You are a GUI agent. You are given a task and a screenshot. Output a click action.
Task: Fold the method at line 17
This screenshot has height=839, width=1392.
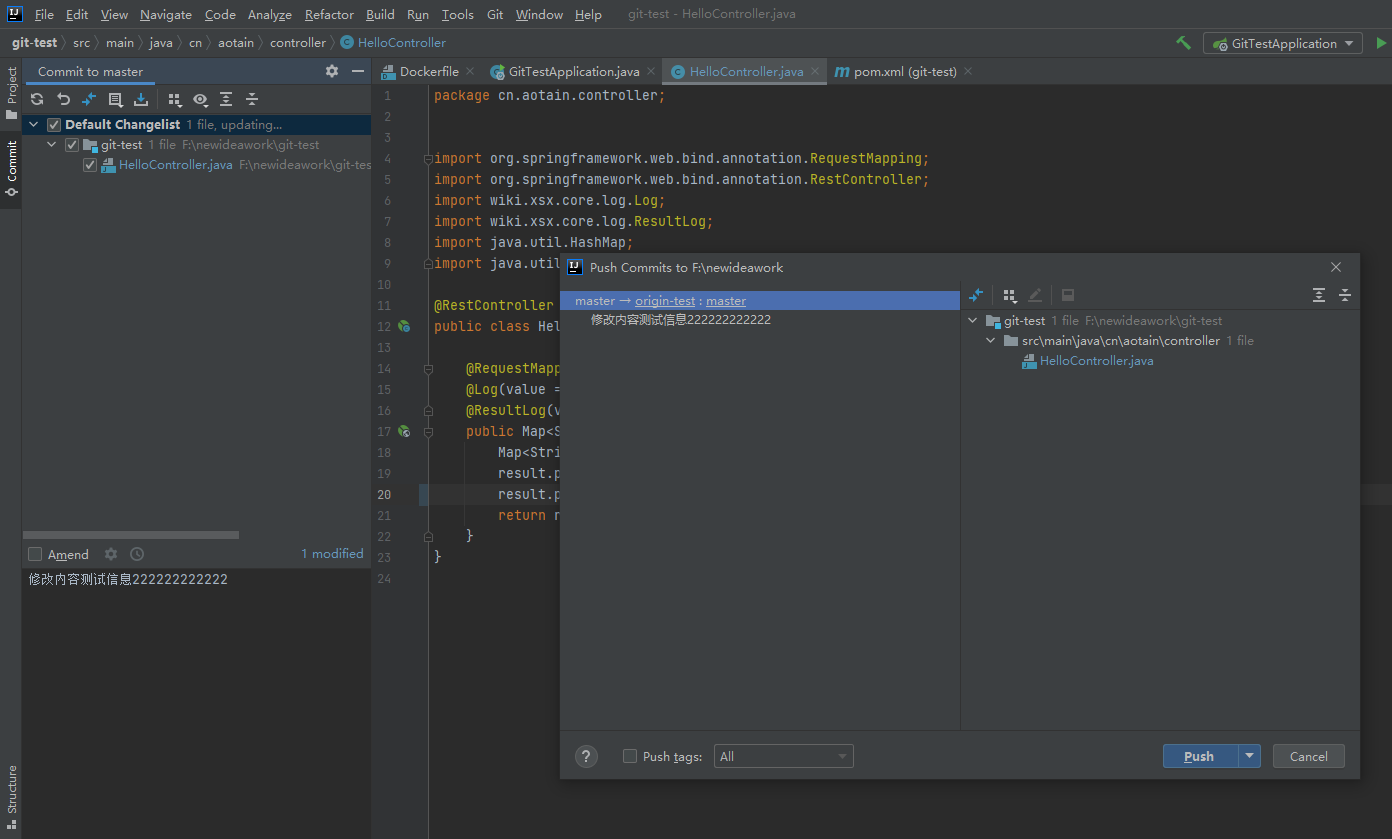coord(427,432)
